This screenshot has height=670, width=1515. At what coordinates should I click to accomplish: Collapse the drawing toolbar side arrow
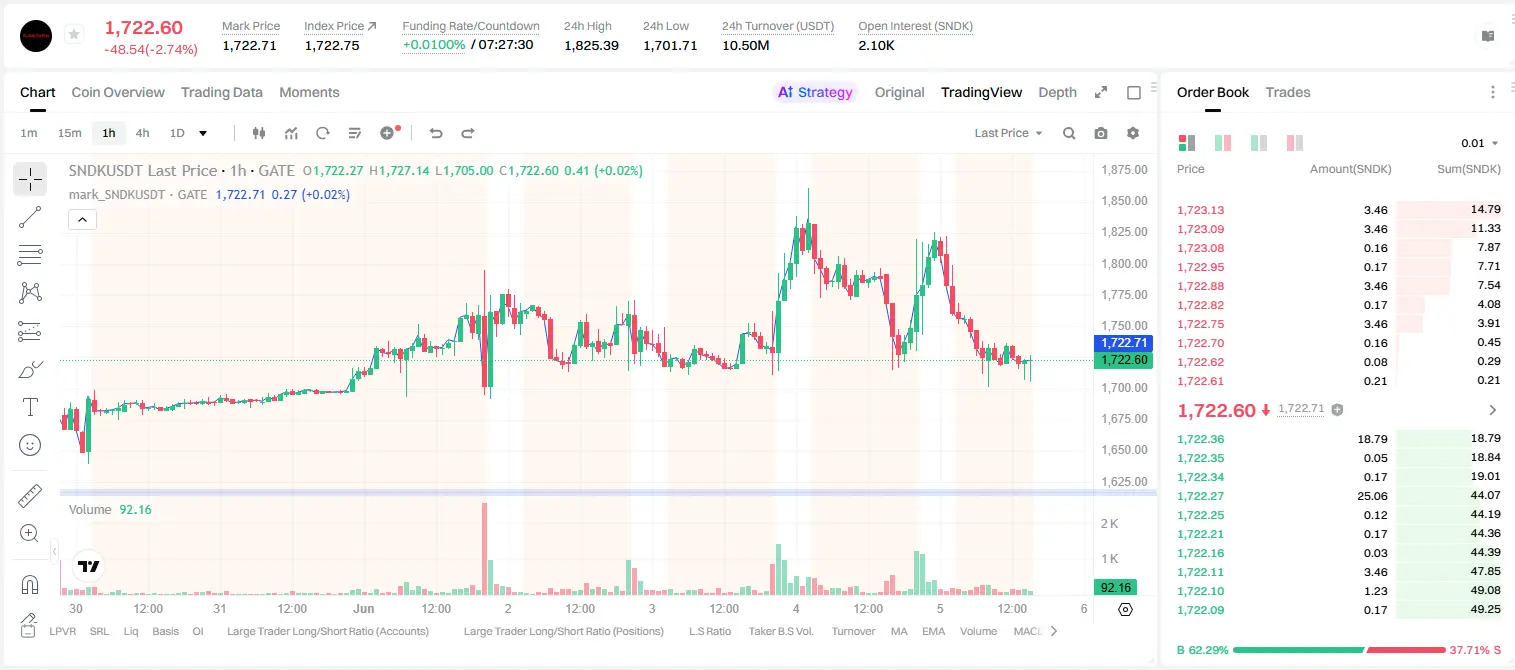(x=54, y=550)
